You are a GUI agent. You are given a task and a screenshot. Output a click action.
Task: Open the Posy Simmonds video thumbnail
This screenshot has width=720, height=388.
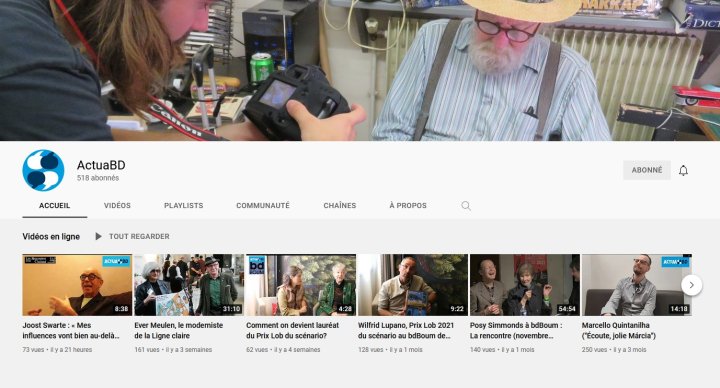click(525, 285)
